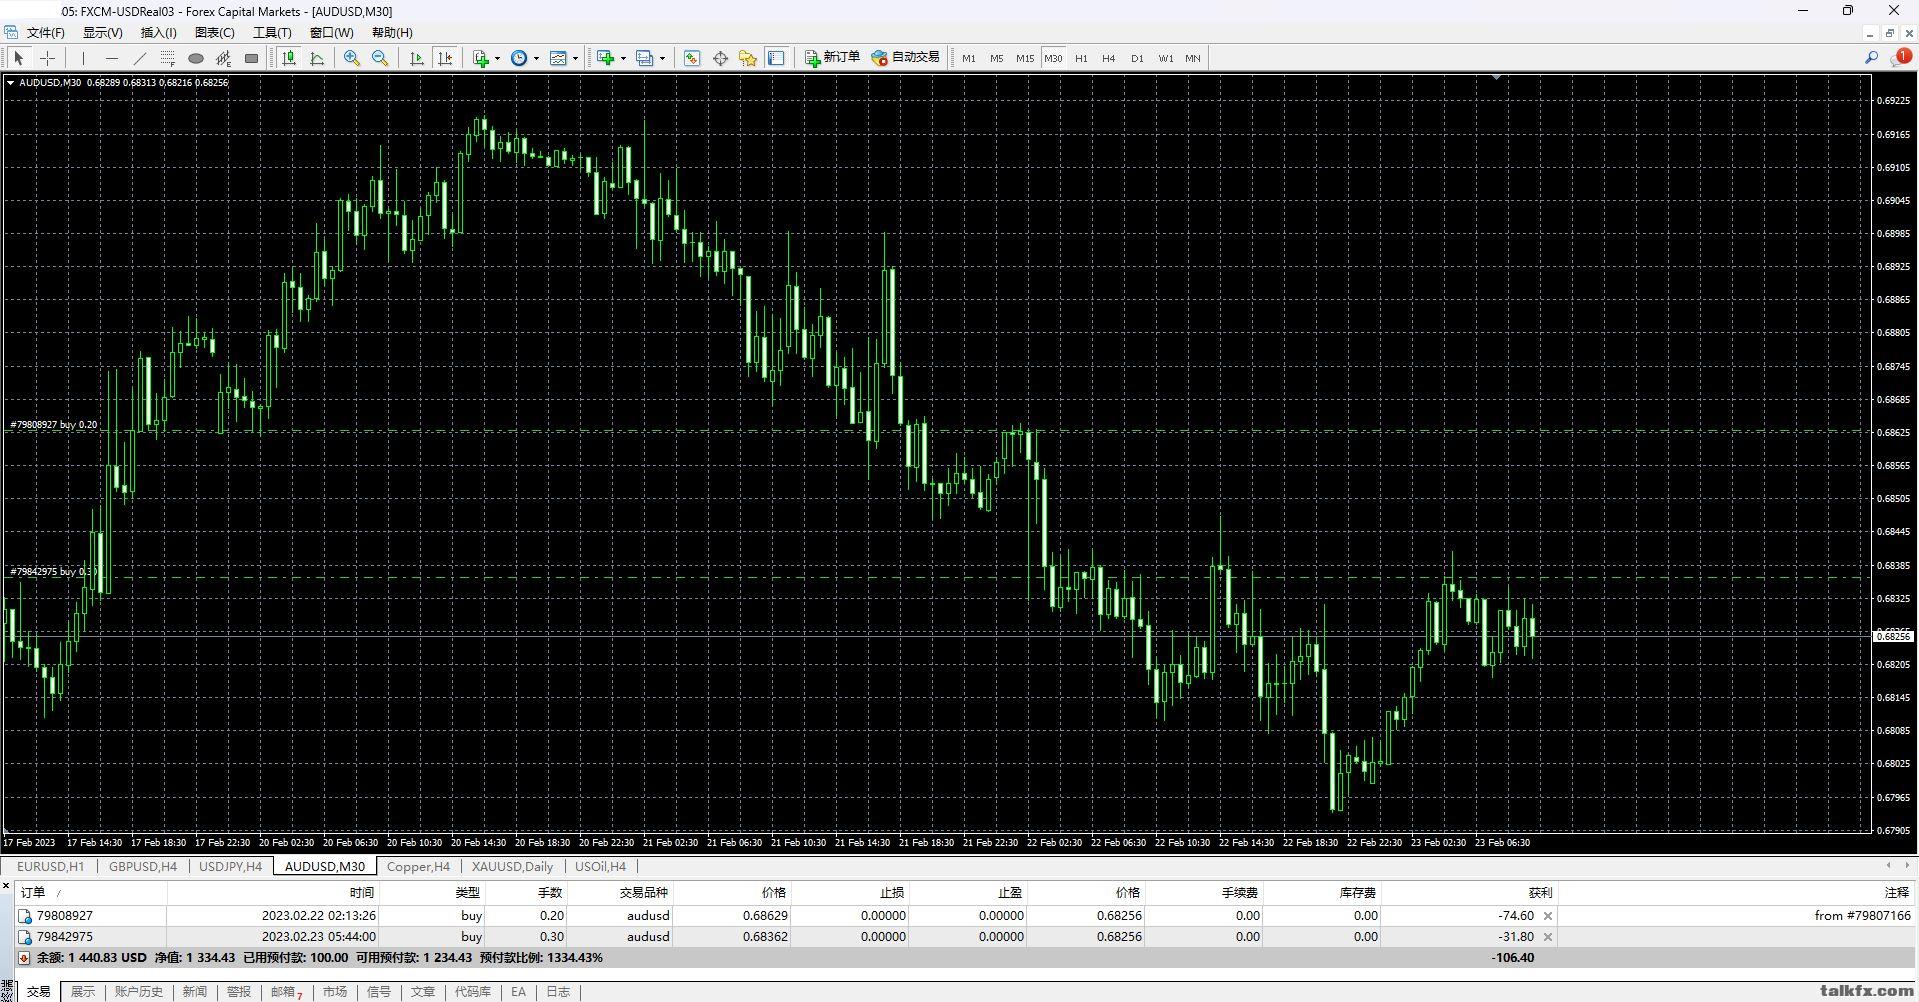Screen dimensions: 1919x1002
Task: Select the ellipse drawing tool
Action: click(196, 58)
